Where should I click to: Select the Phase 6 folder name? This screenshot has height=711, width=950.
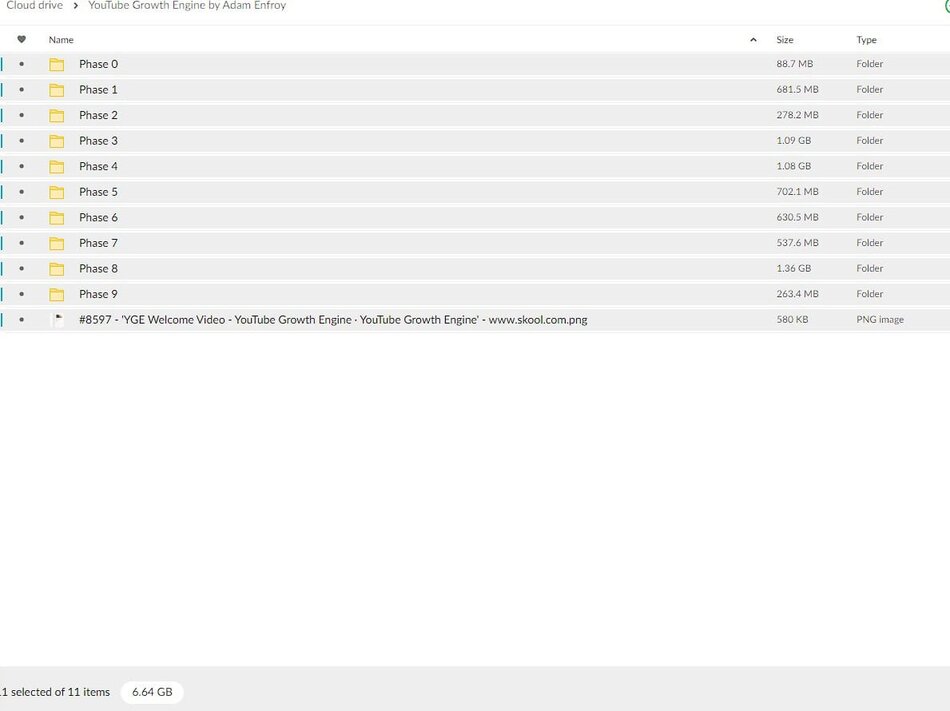click(98, 217)
